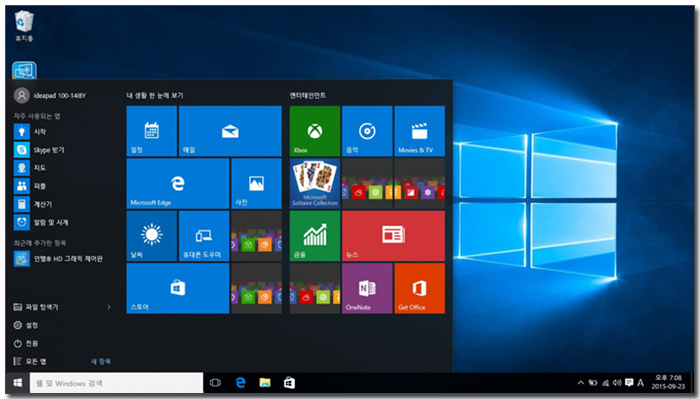Open Task View on taskbar
Viewport: 700px width, 399px height.
point(215,383)
